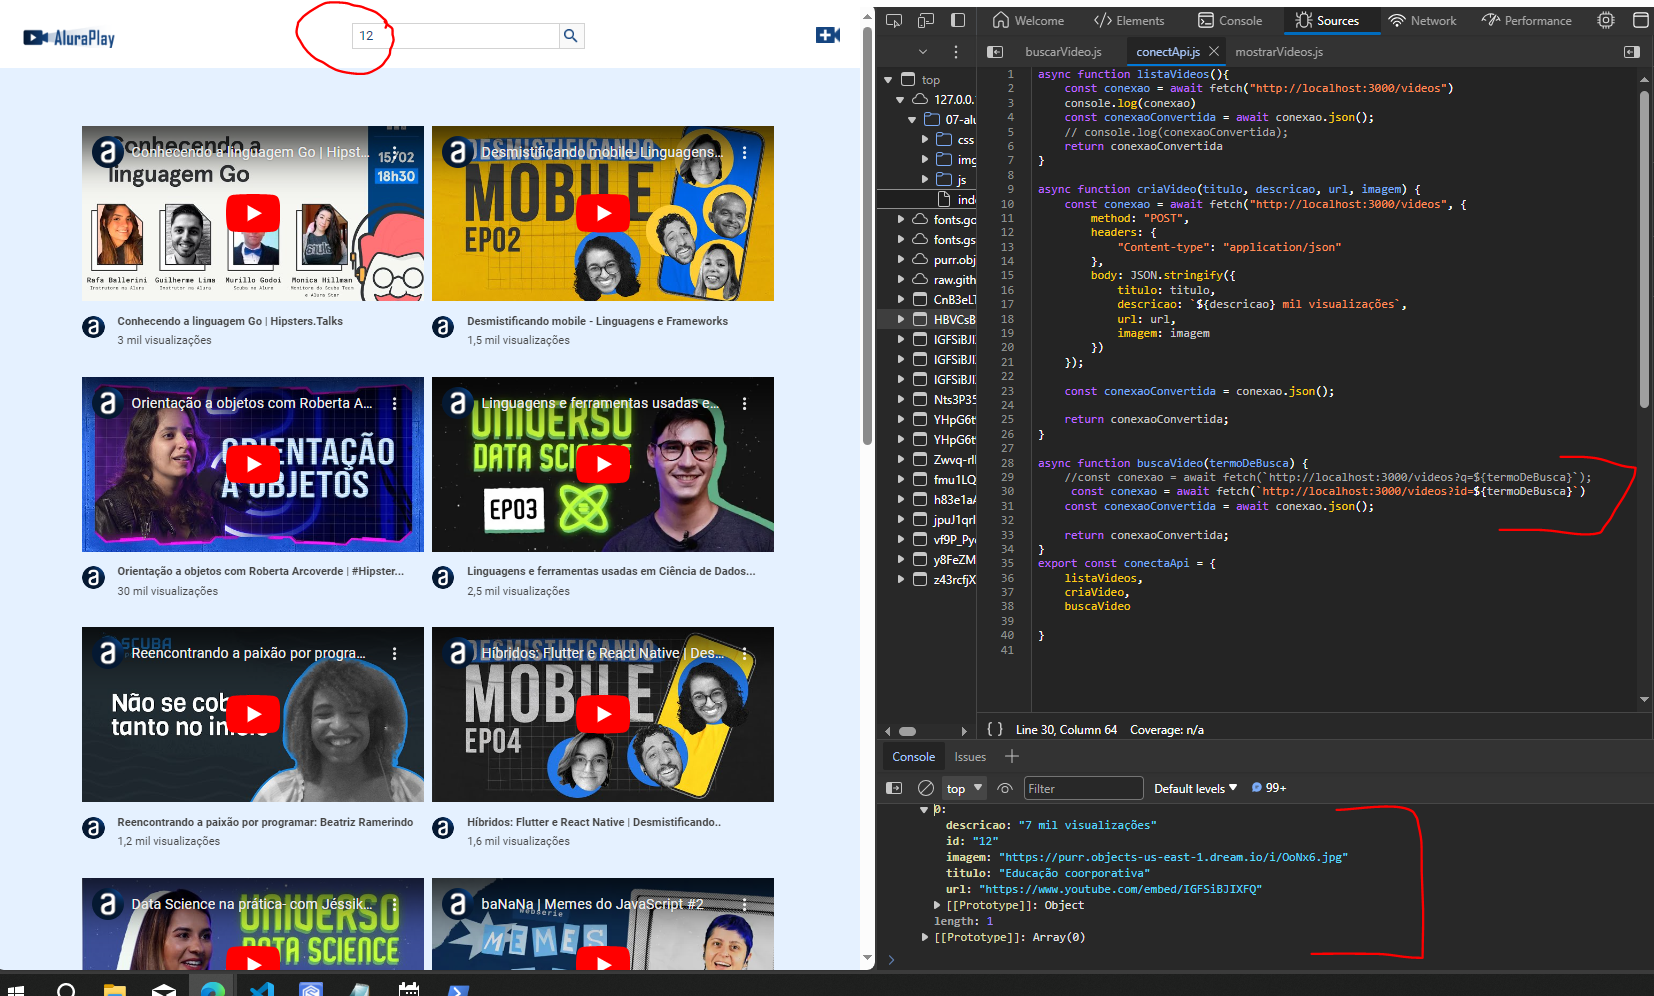Open more options on Linguagens e ferramentas video
The image size is (1654, 996).
[x=744, y=403]
